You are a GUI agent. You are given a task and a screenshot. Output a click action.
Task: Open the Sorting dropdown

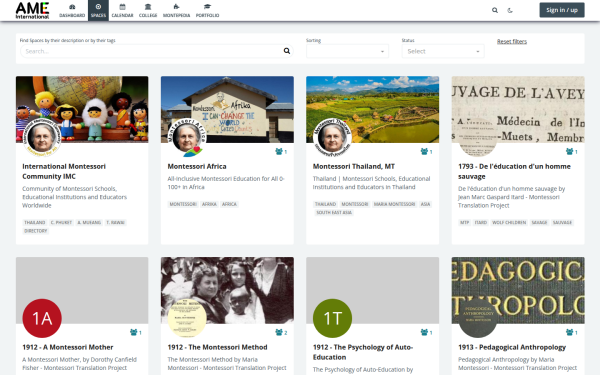click(347, 51)
